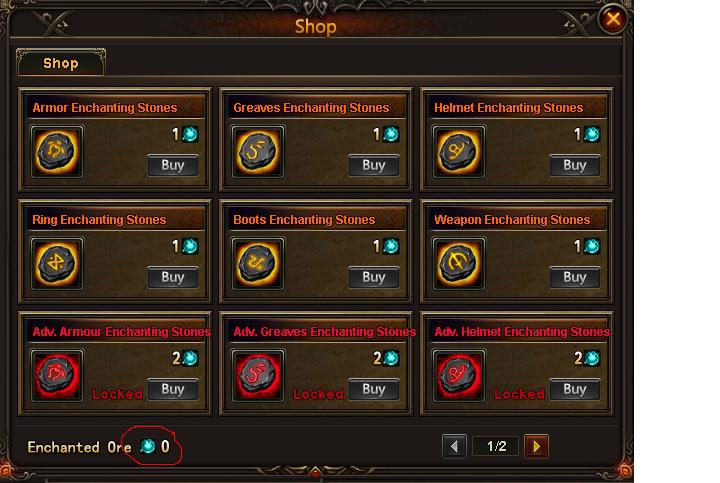Click the red Adv. Armour Enchanting Stones icon
Image resolution: width=720 pixels, height=483 pixels.
coord(57,376)
